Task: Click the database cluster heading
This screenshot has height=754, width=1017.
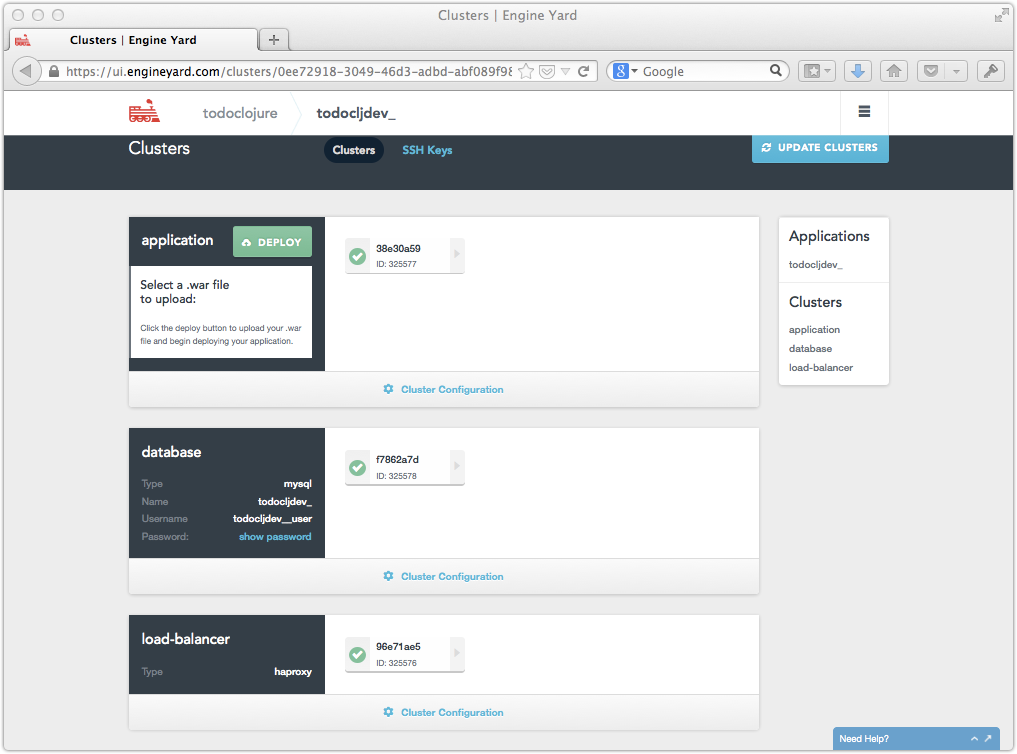Action: (x=171, y=452)
